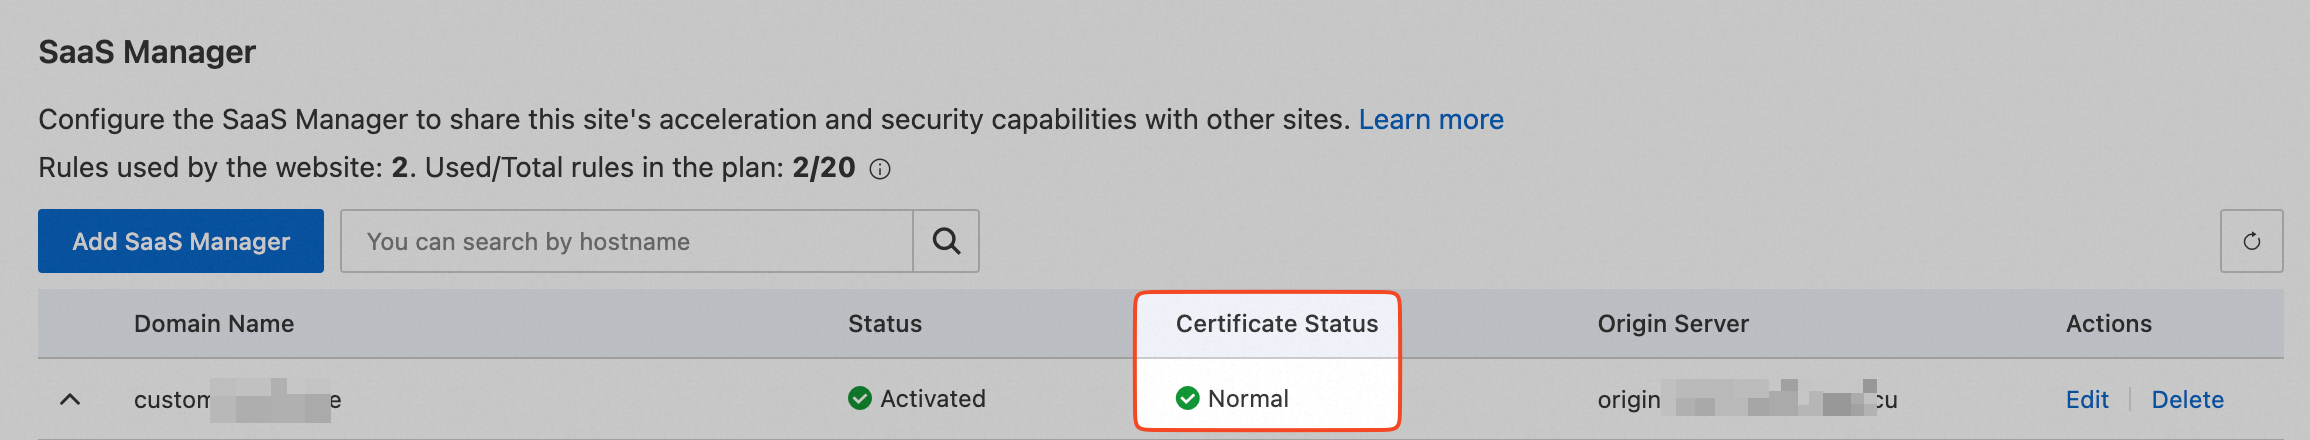2310x440 pixels.
Task: Click the Origin Server column header
Action: (1672, 324)
